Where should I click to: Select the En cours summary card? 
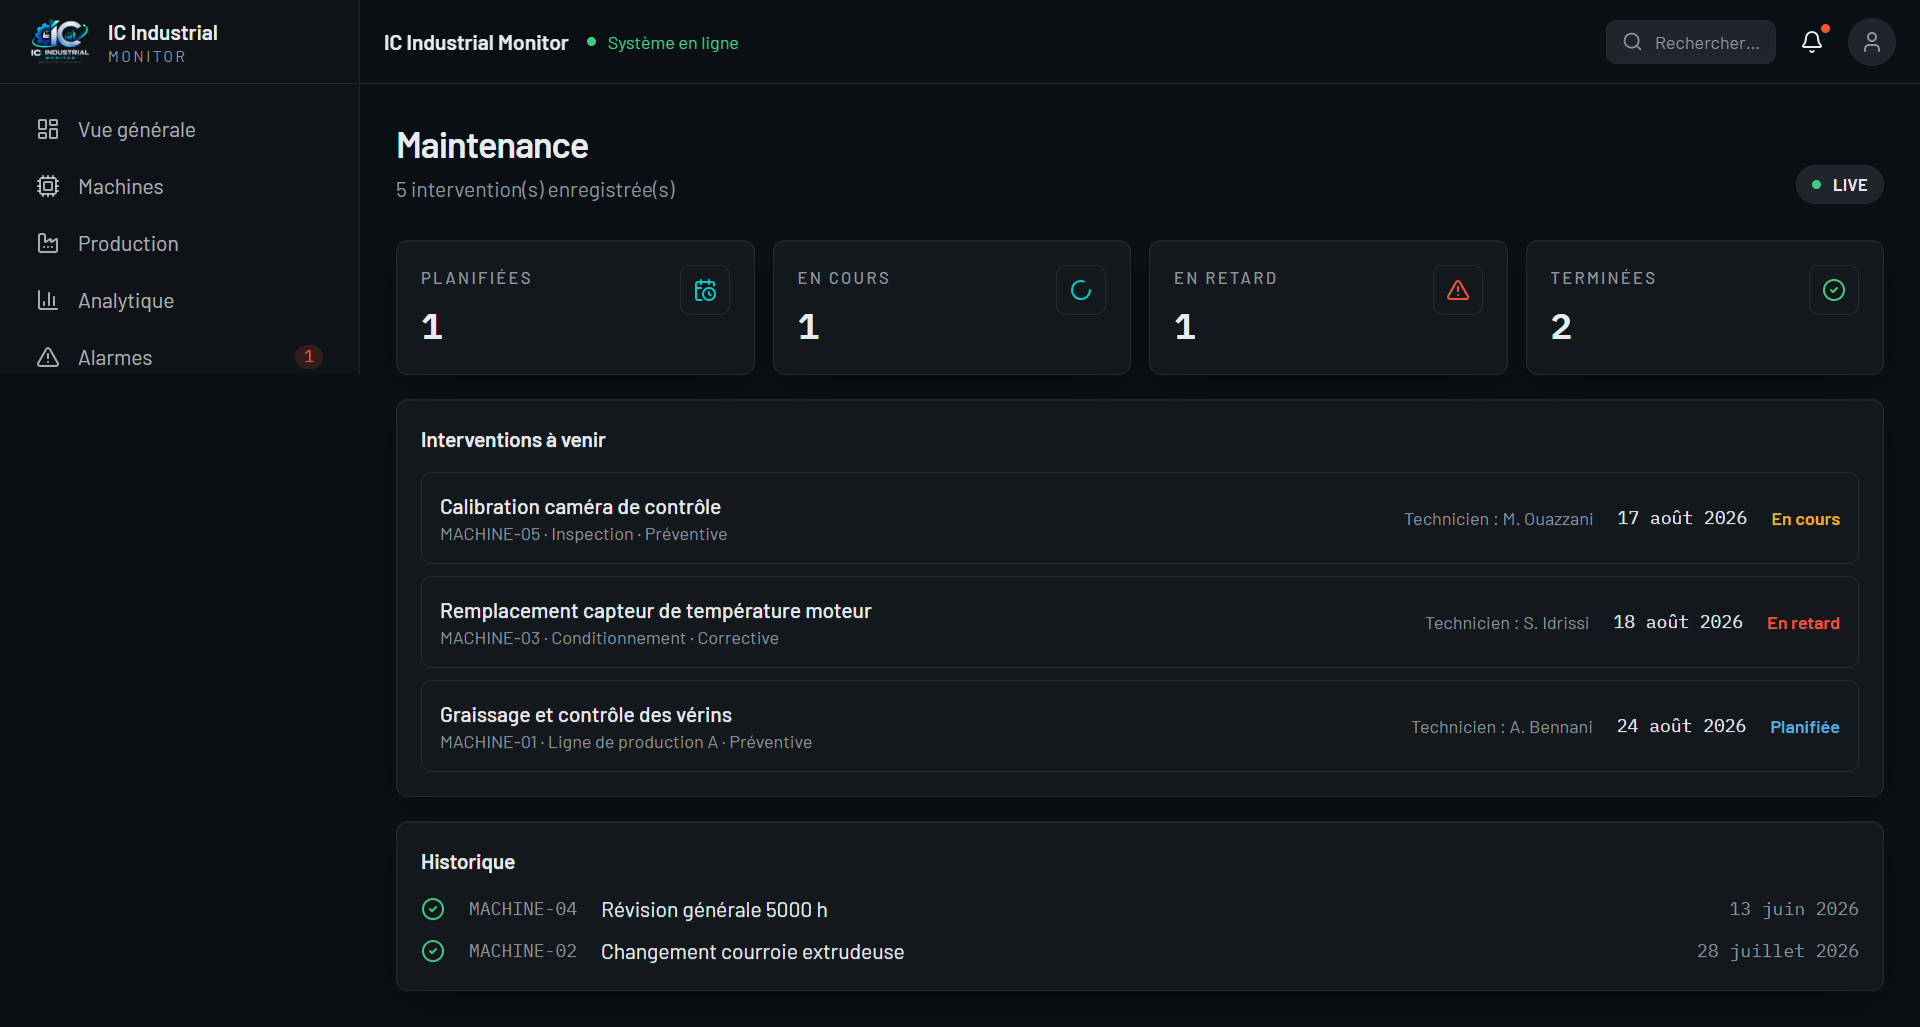[952, 308]
